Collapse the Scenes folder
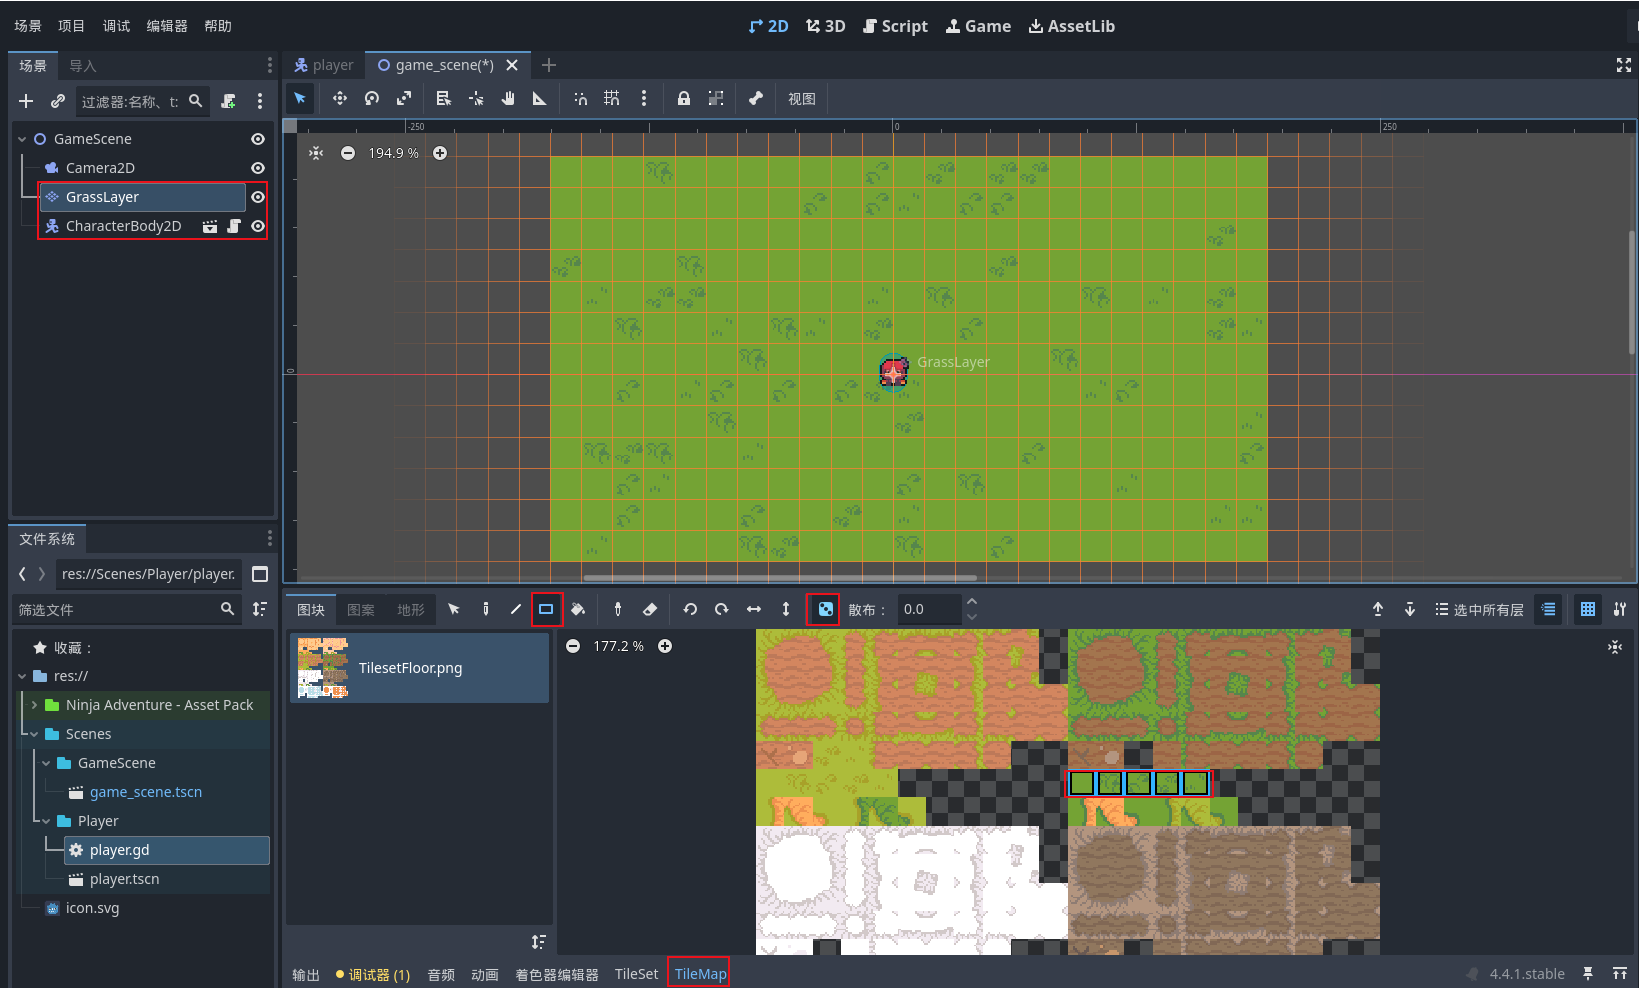Image resolution: width=1639 pixels, height=988 pixels. [34, 734]
